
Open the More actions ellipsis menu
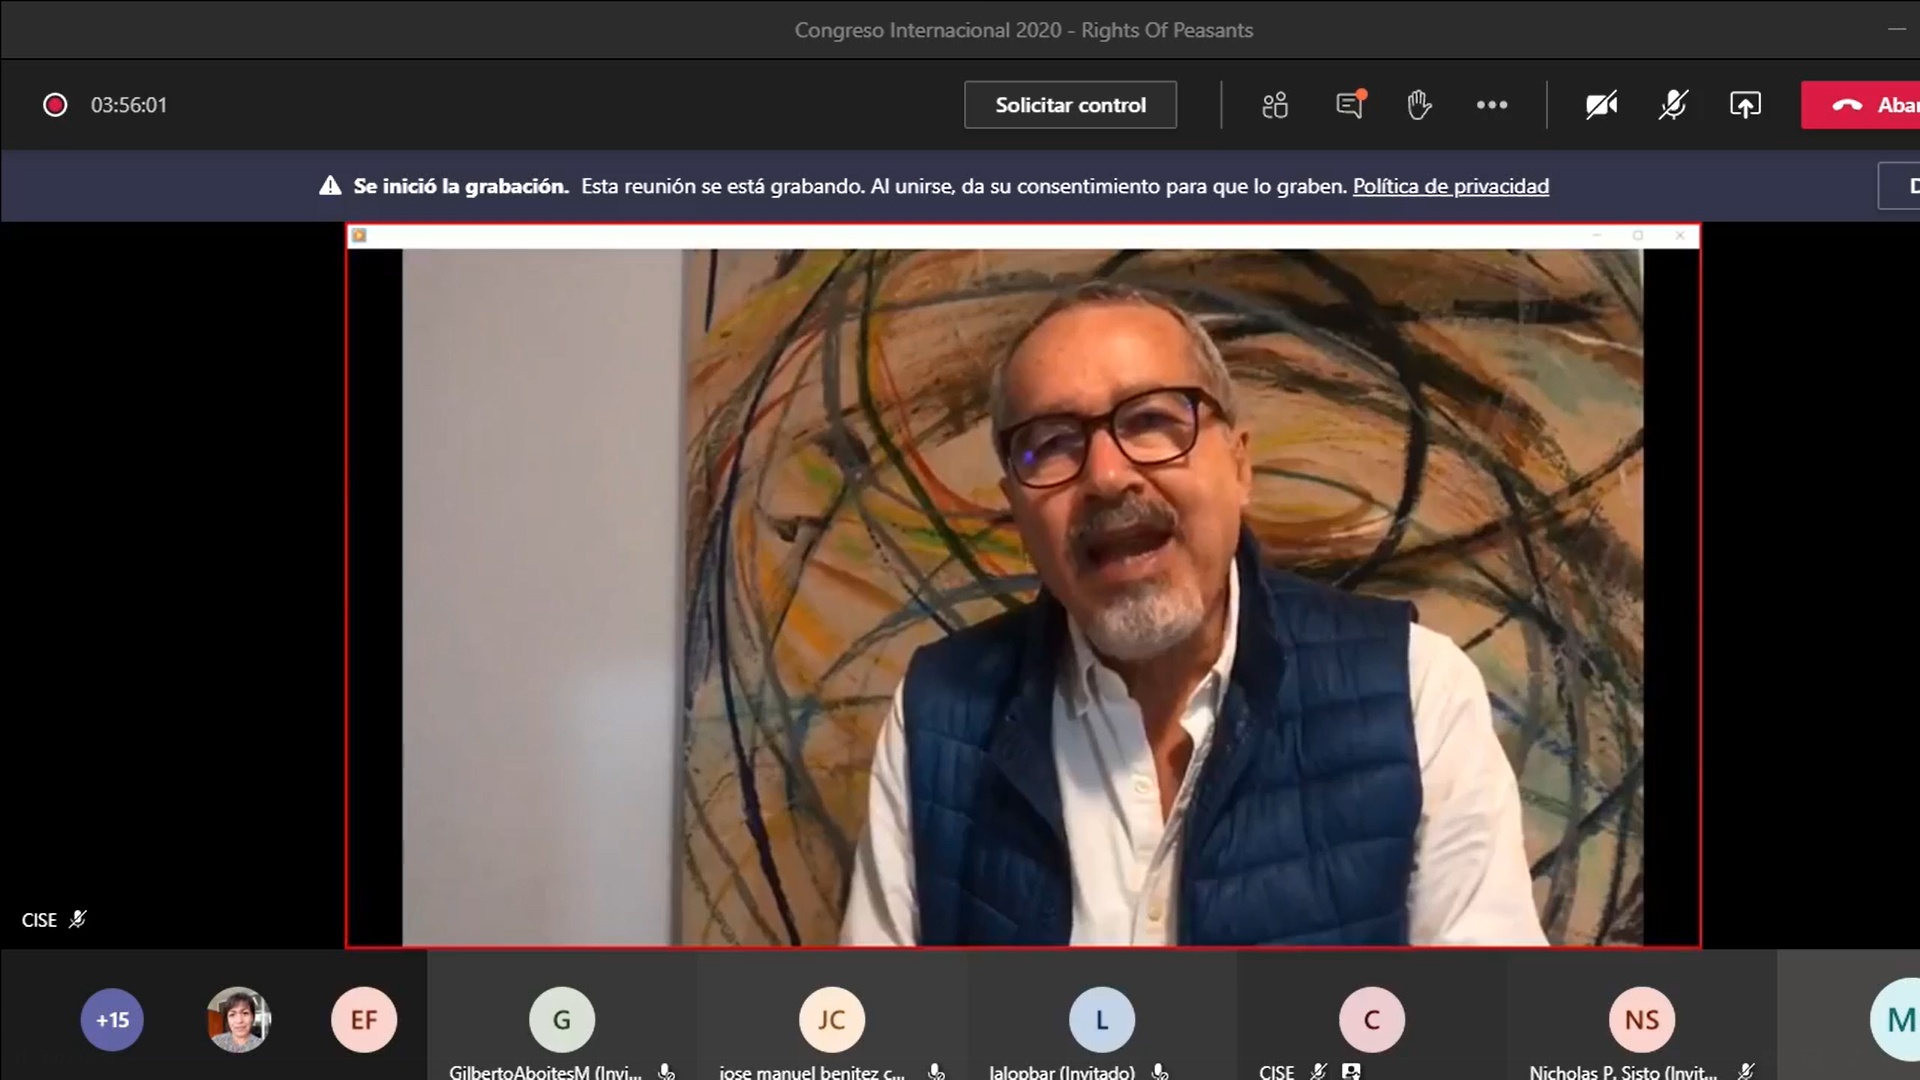tap(1491, 105)
